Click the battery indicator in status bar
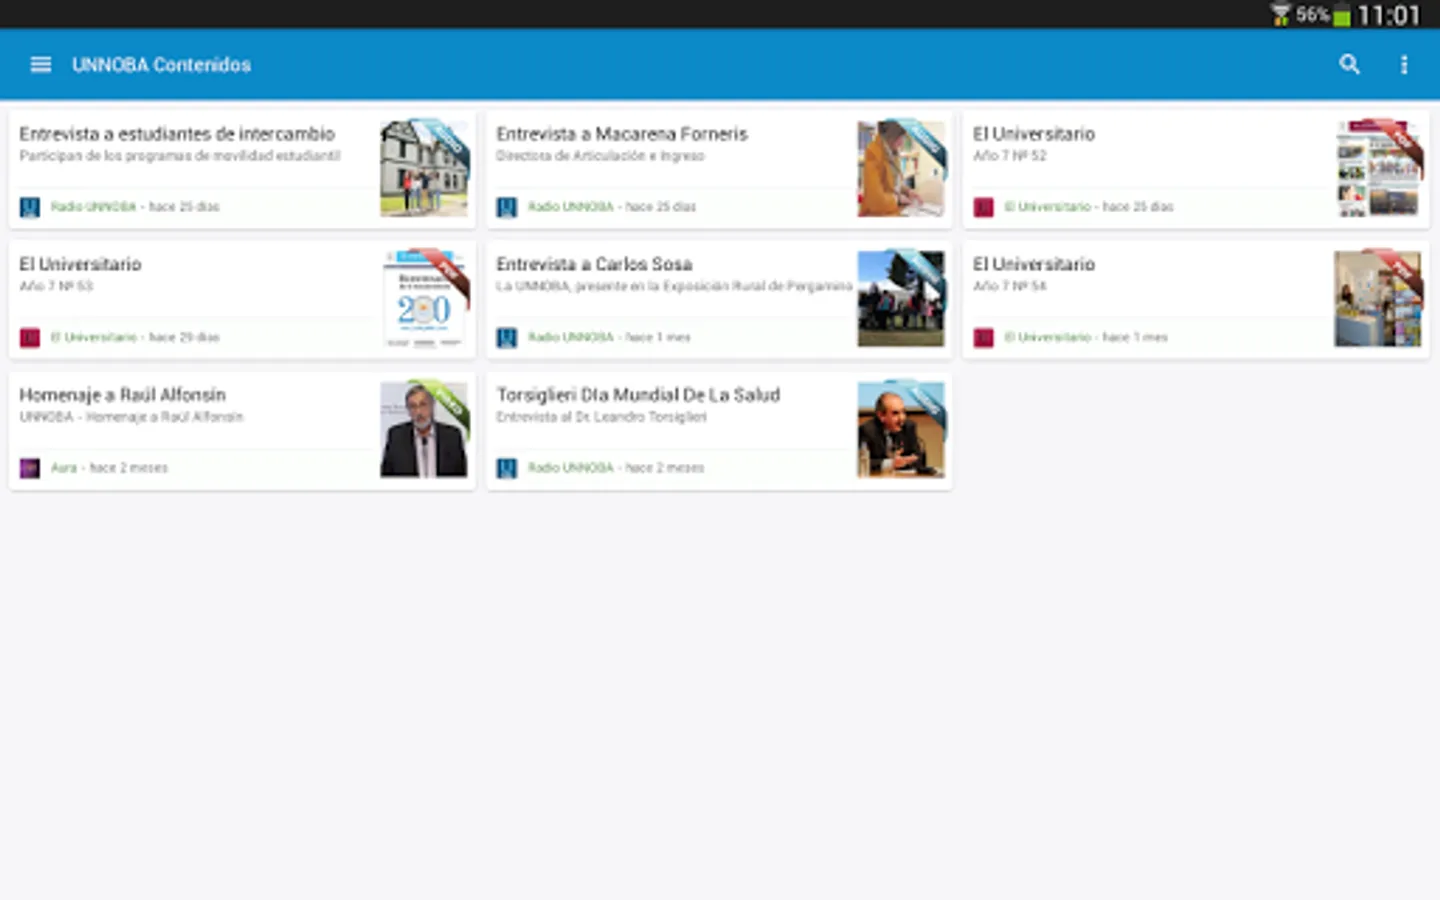The width and height of the screenshot is (1440, 900). 1342,15
